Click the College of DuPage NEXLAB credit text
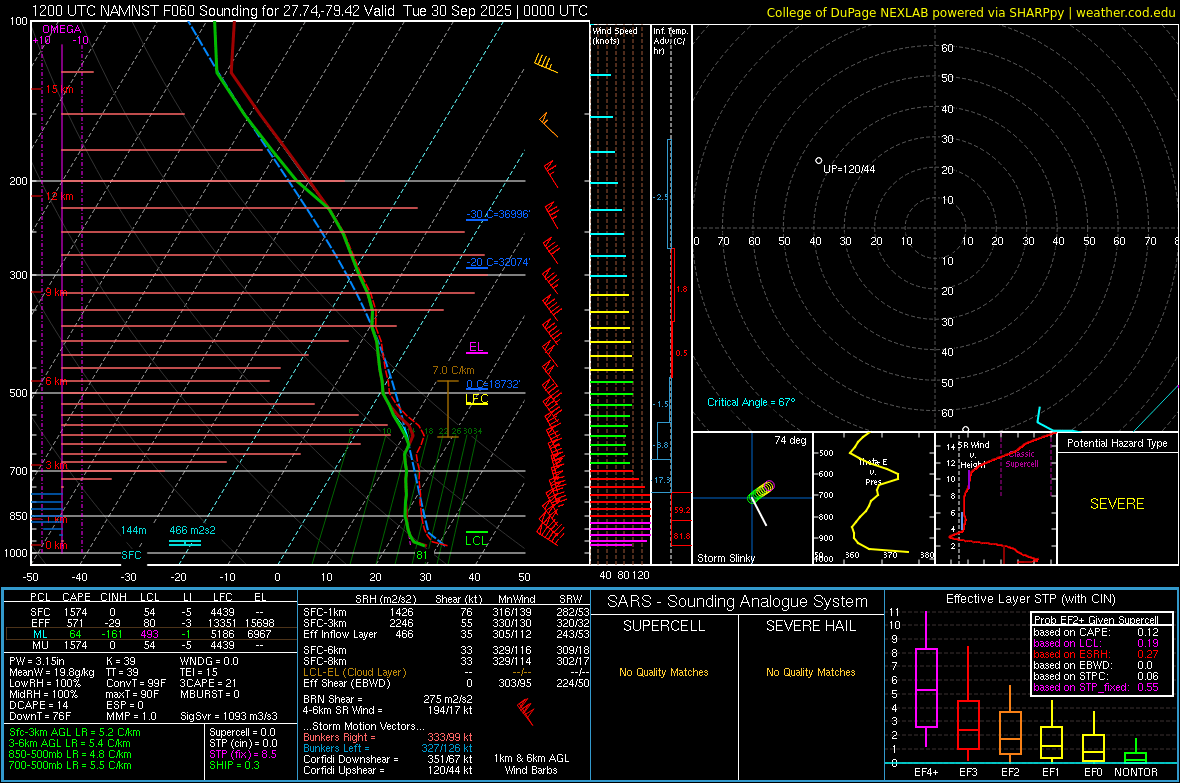This screenshot has width=1180, height=783. tap(970, 12)
